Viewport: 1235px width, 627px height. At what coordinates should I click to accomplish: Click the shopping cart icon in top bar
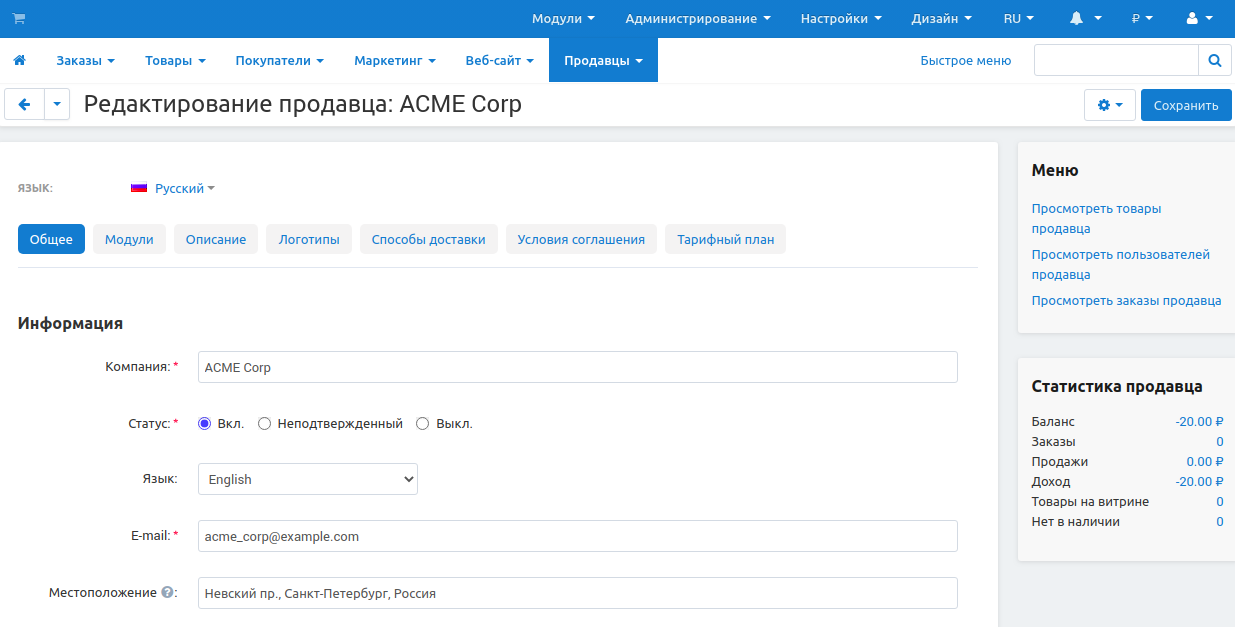coord(19,19)
